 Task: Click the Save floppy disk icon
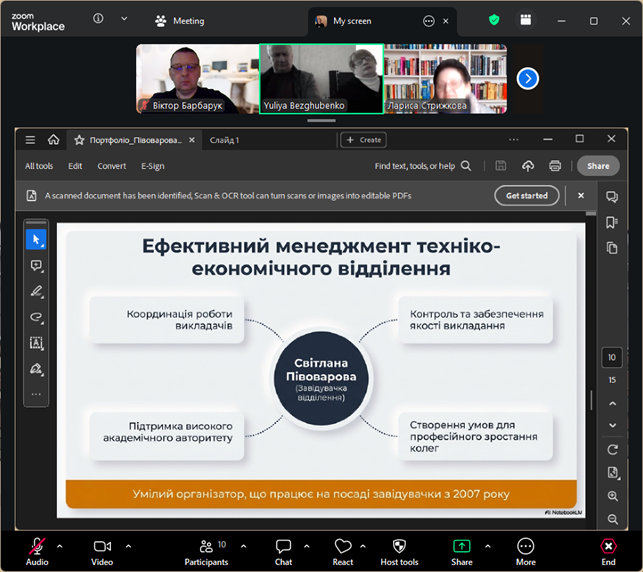[500, 166]
